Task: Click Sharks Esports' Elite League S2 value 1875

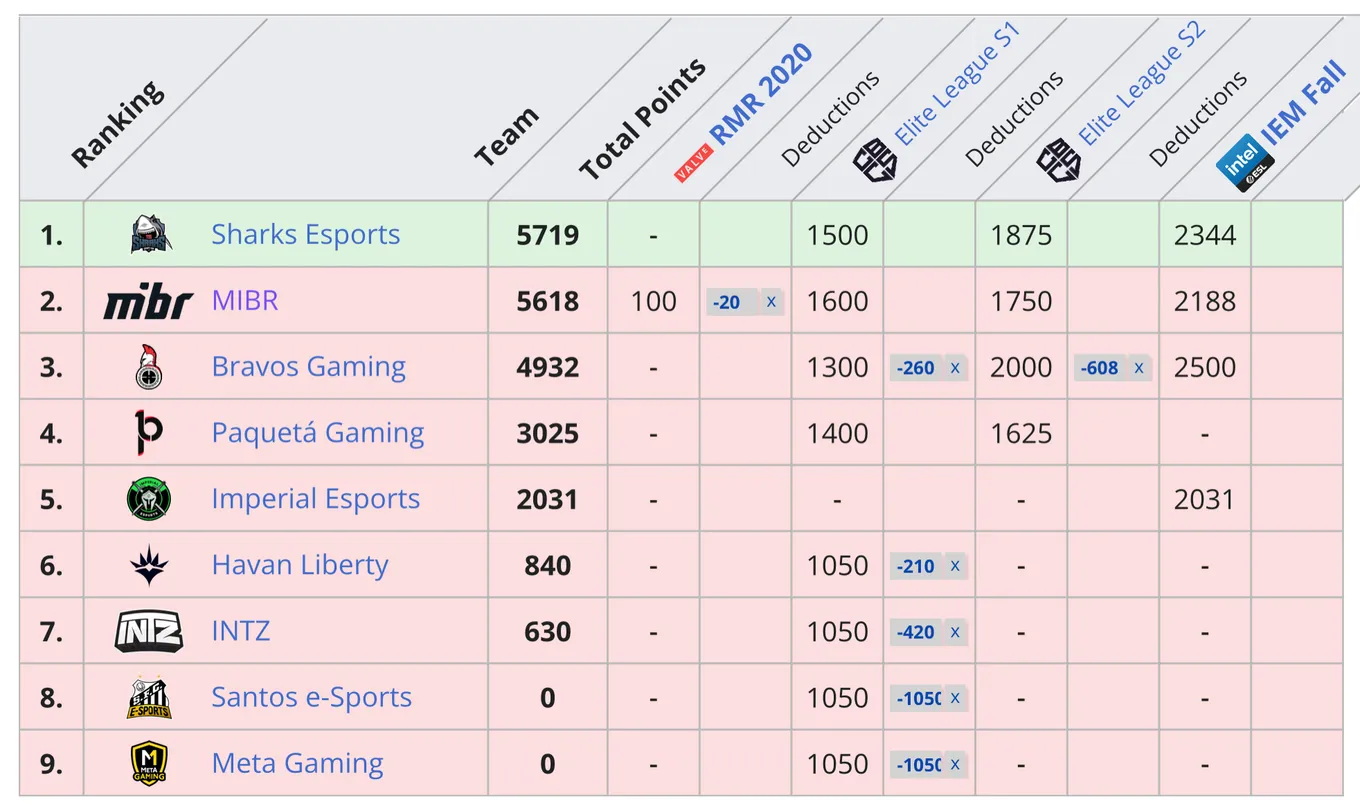Action: click(x=1021, y=235)
